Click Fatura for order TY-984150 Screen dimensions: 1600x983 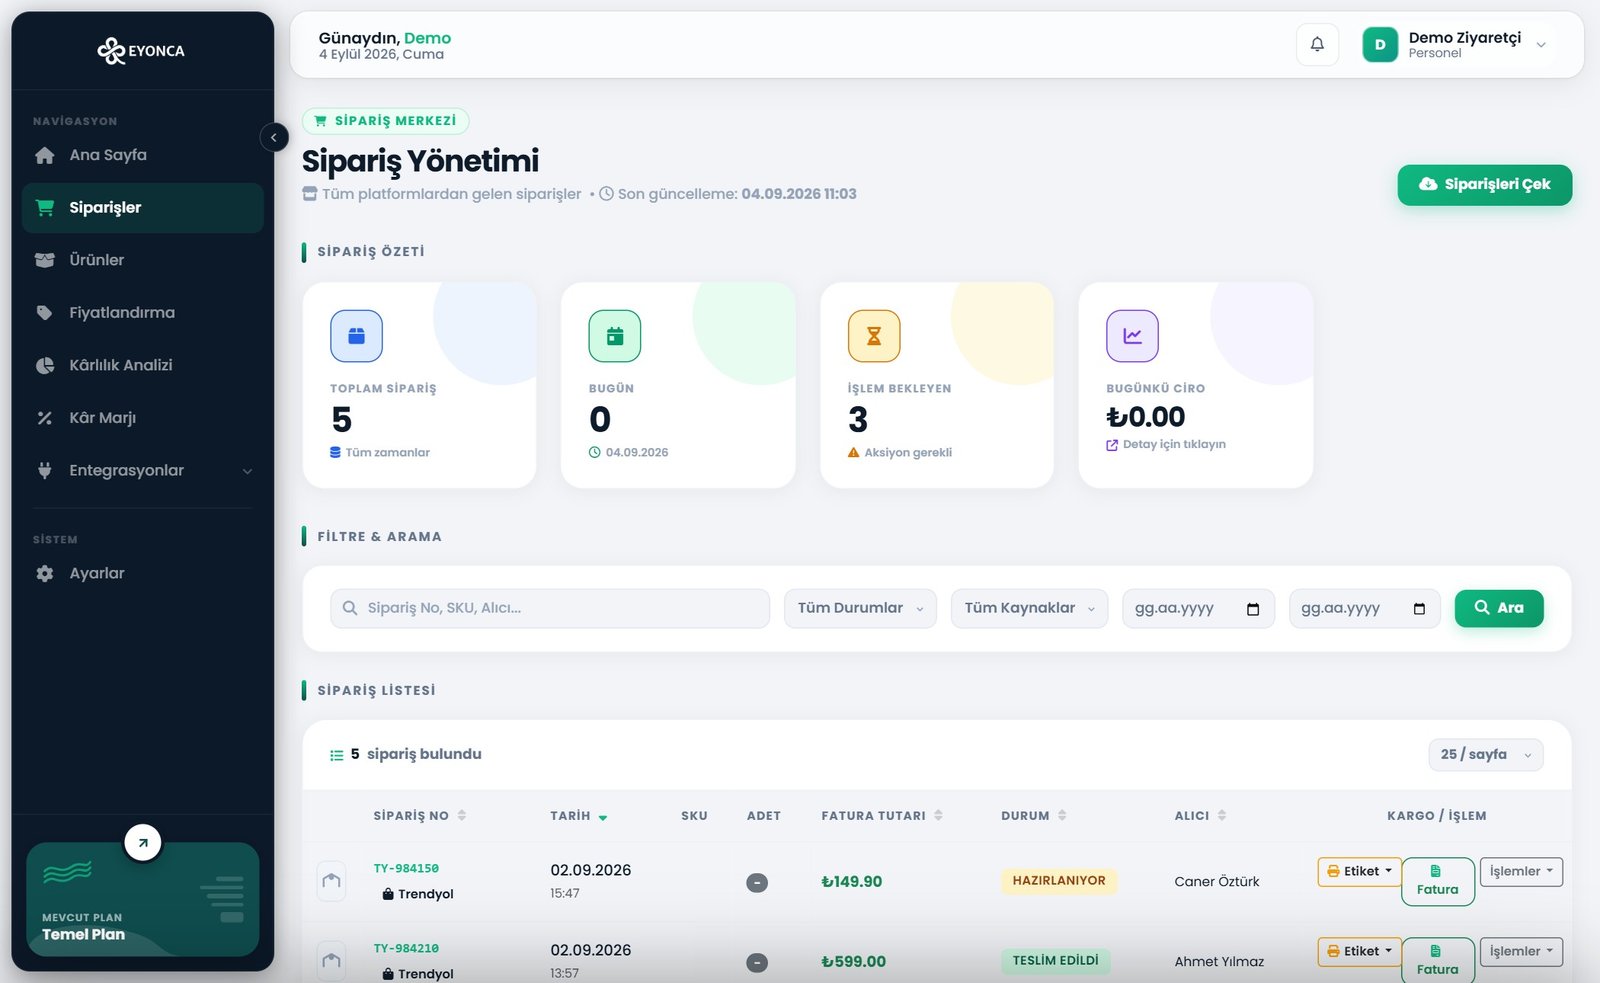click(1438, 881)
